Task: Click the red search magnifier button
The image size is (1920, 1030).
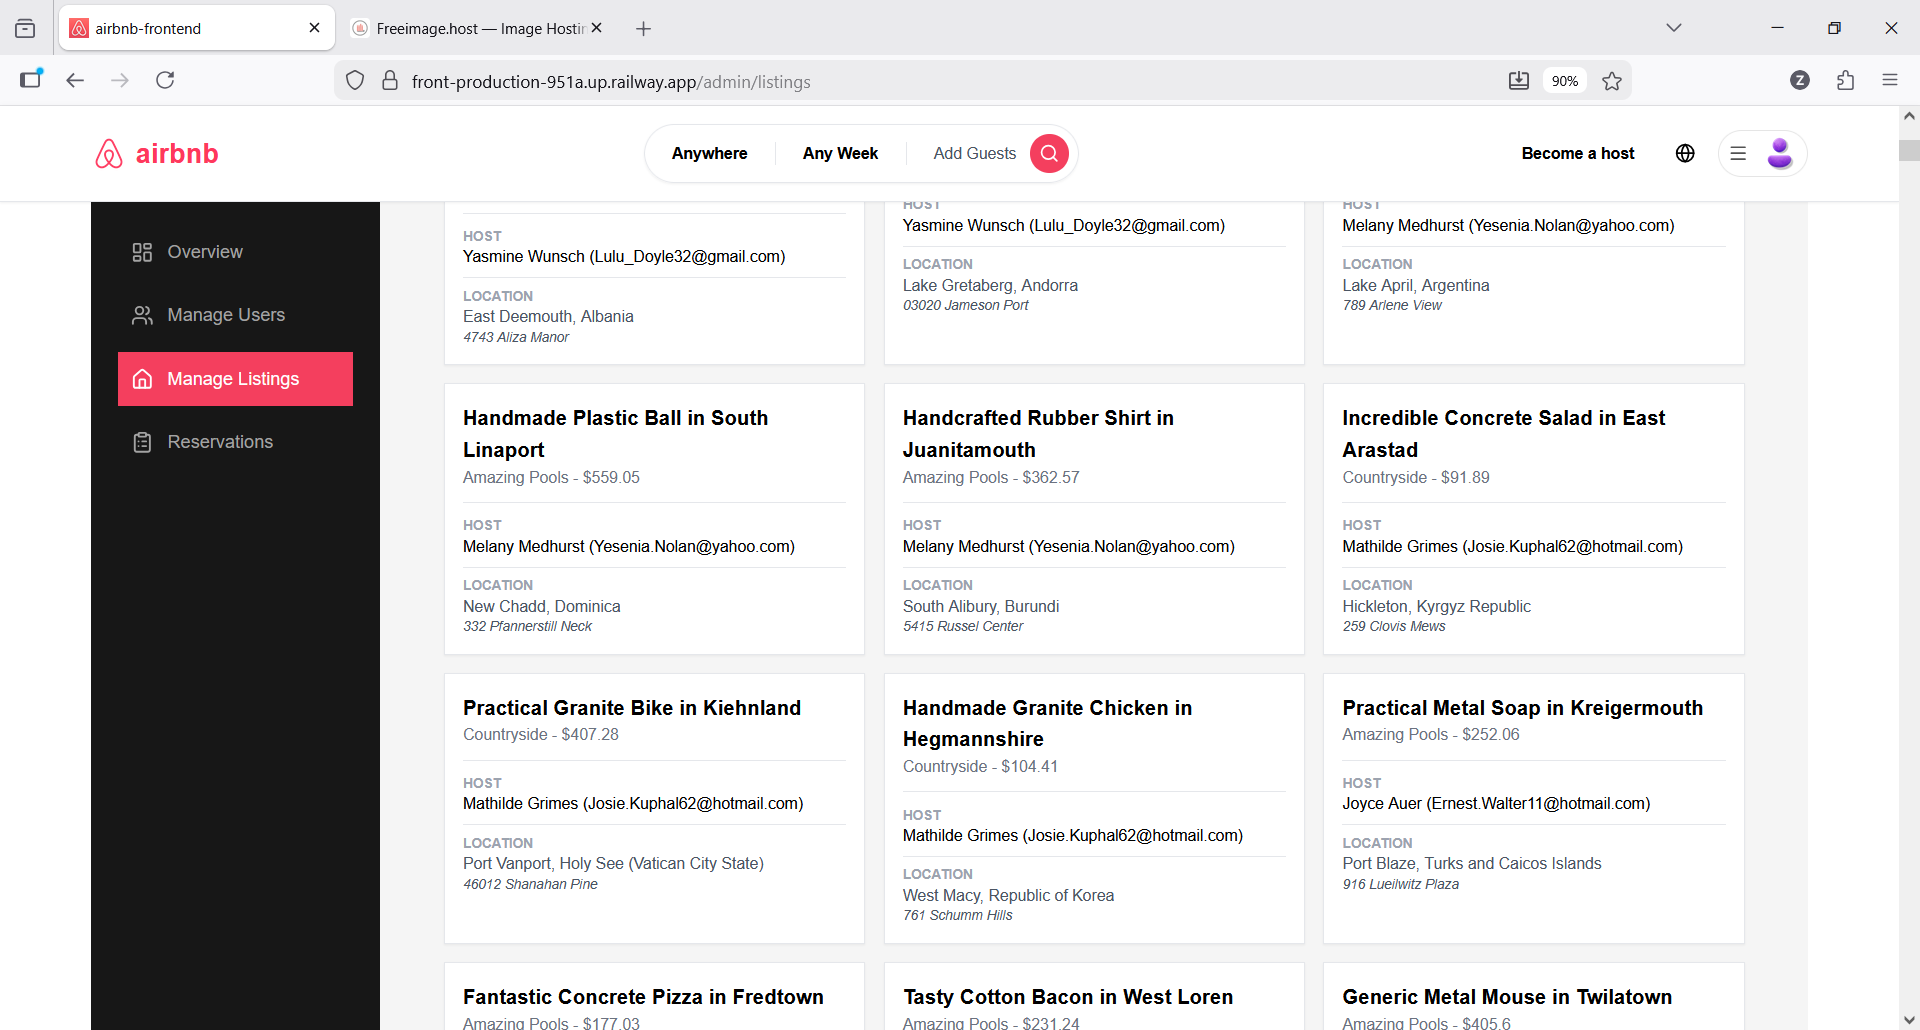Action: pos(1049,153)
